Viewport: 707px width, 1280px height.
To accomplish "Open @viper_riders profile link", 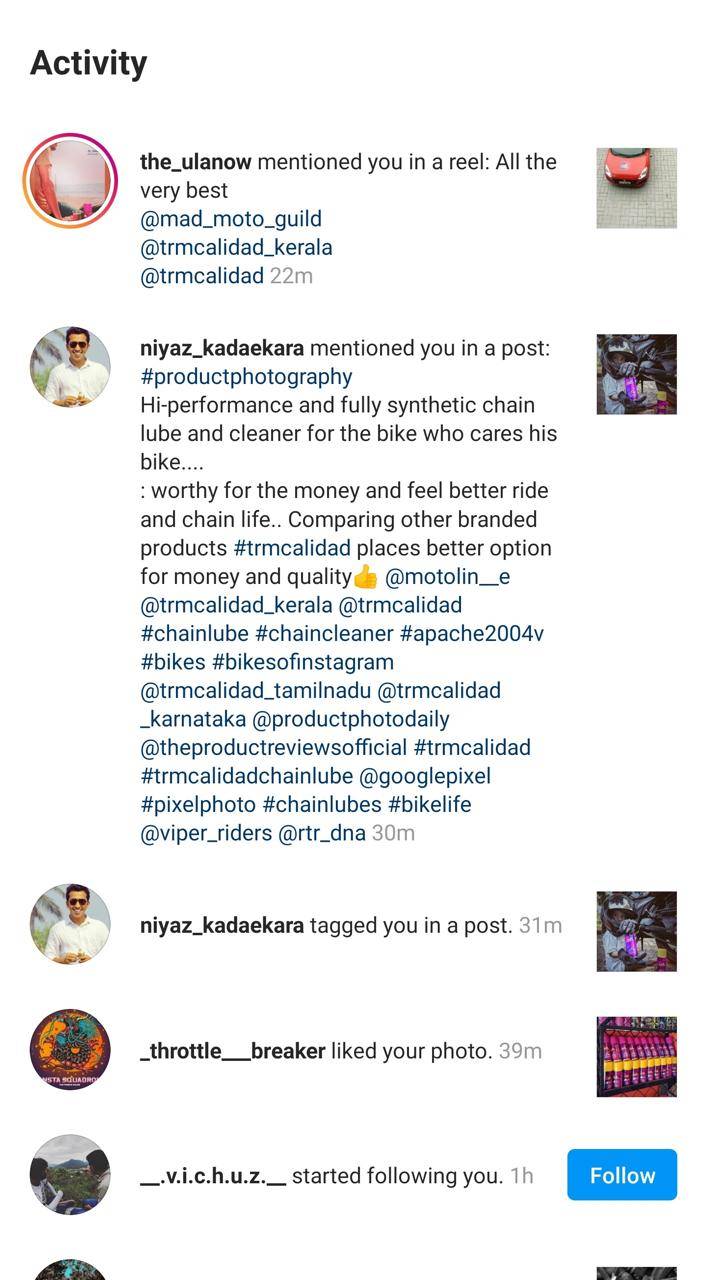I will 206,833.
